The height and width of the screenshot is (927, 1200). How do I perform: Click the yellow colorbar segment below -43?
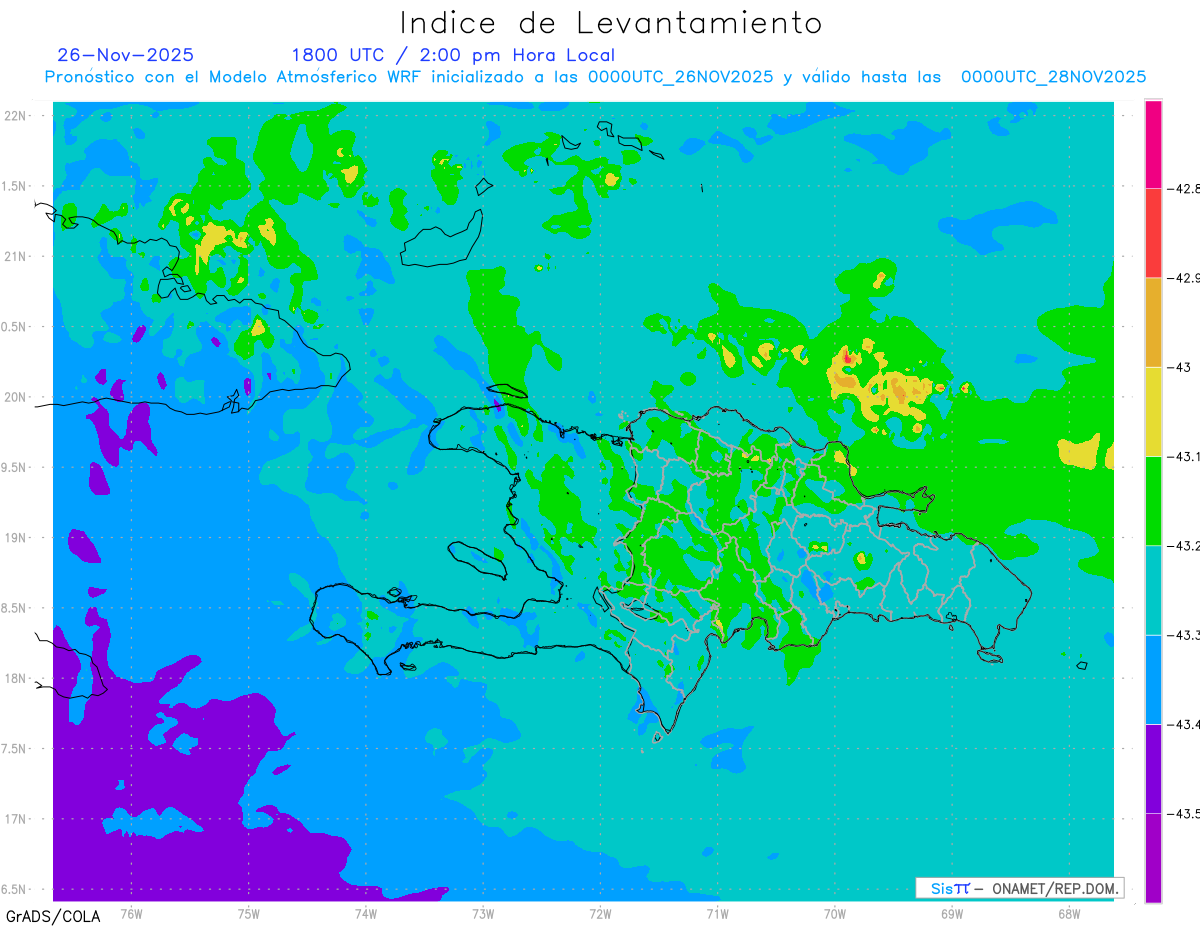[x=1153, y=411]
